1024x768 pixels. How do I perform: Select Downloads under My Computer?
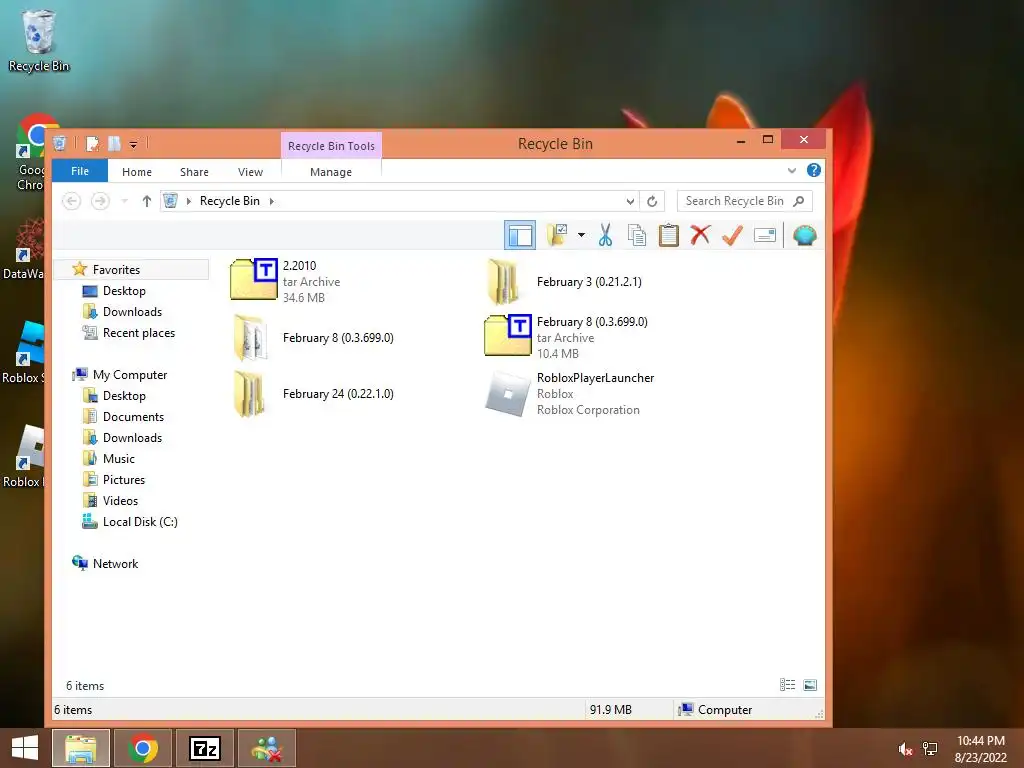[132, 438]
